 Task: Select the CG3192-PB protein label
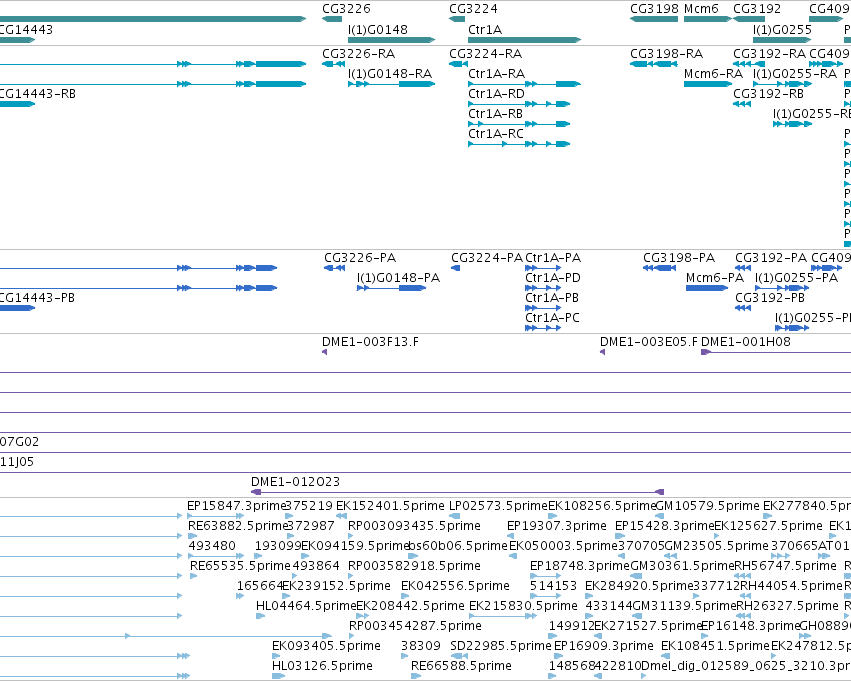point(770,297)
